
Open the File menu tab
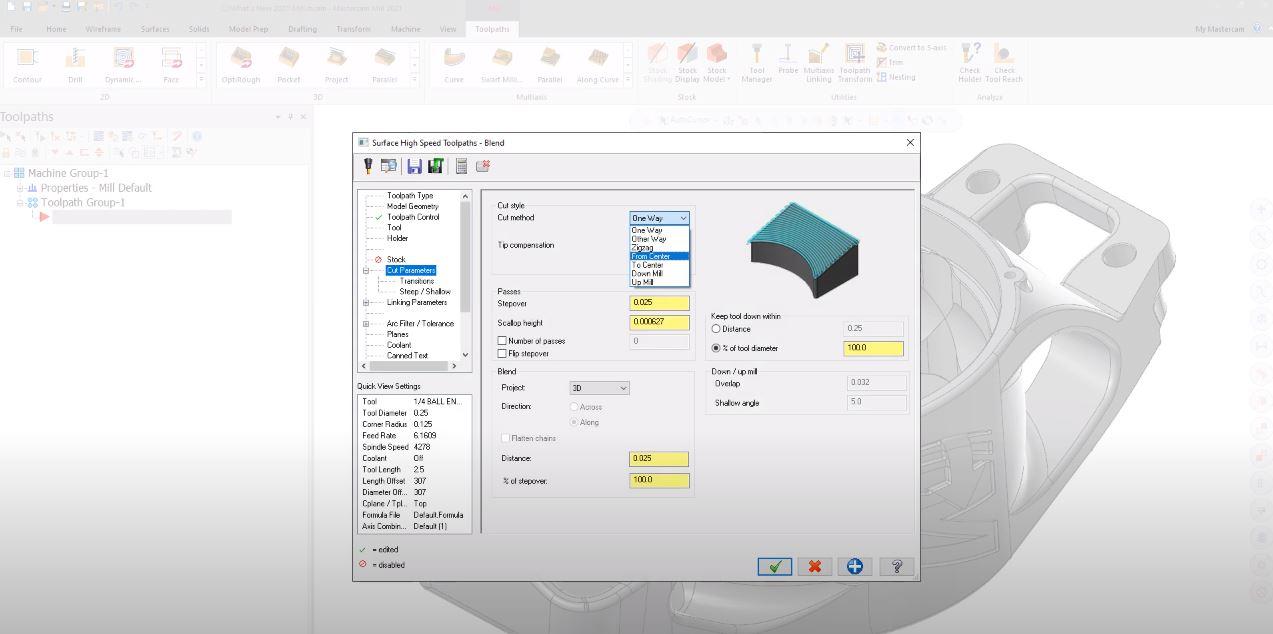16,29
